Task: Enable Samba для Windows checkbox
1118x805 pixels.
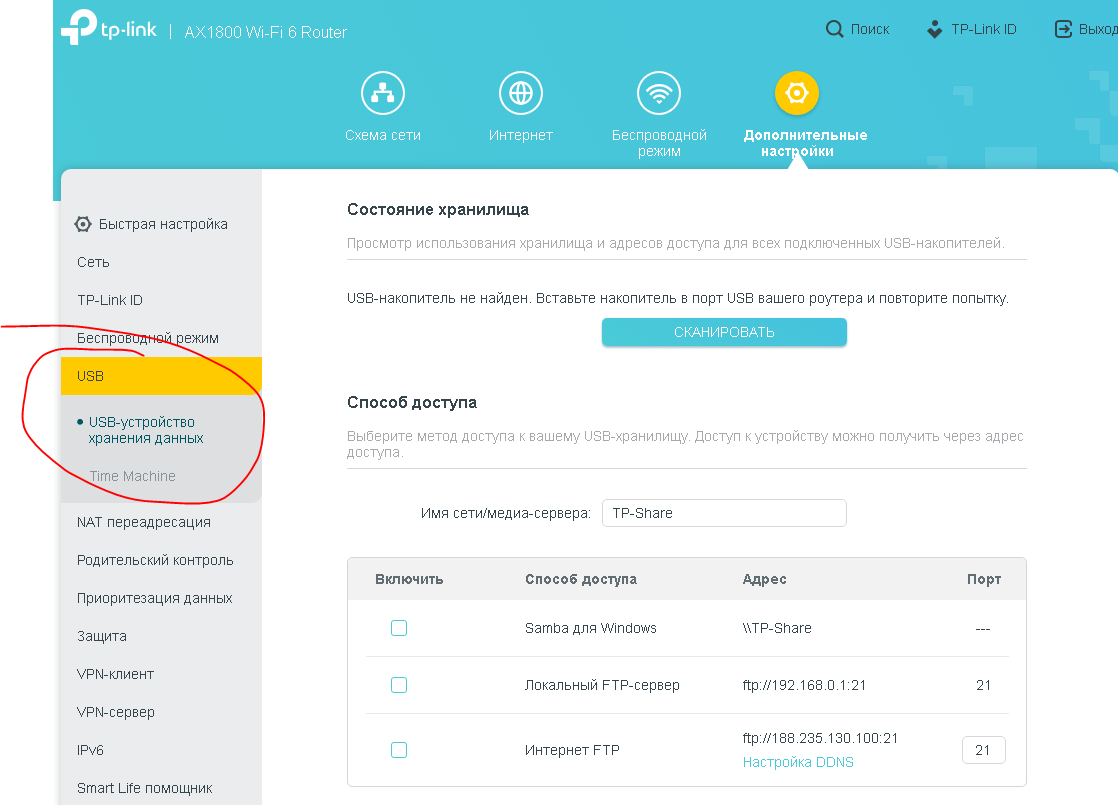Action: pos(399,628)
